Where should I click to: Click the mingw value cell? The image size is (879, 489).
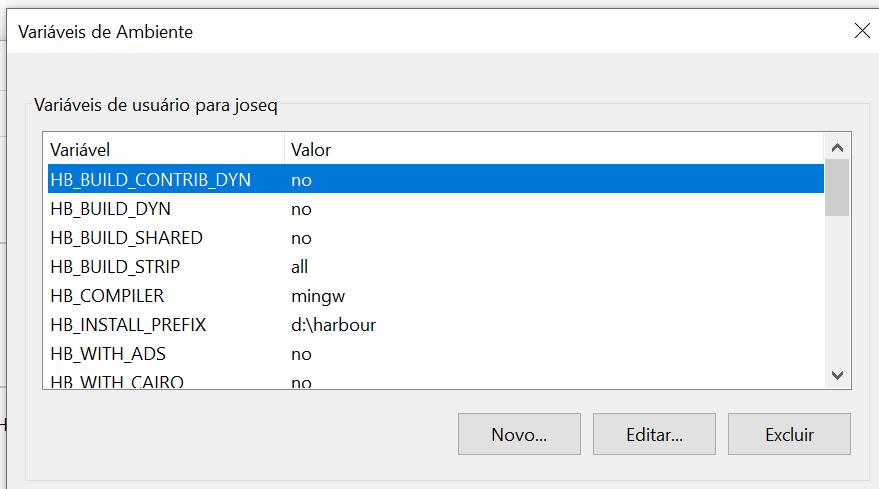[x=317, y=296]
